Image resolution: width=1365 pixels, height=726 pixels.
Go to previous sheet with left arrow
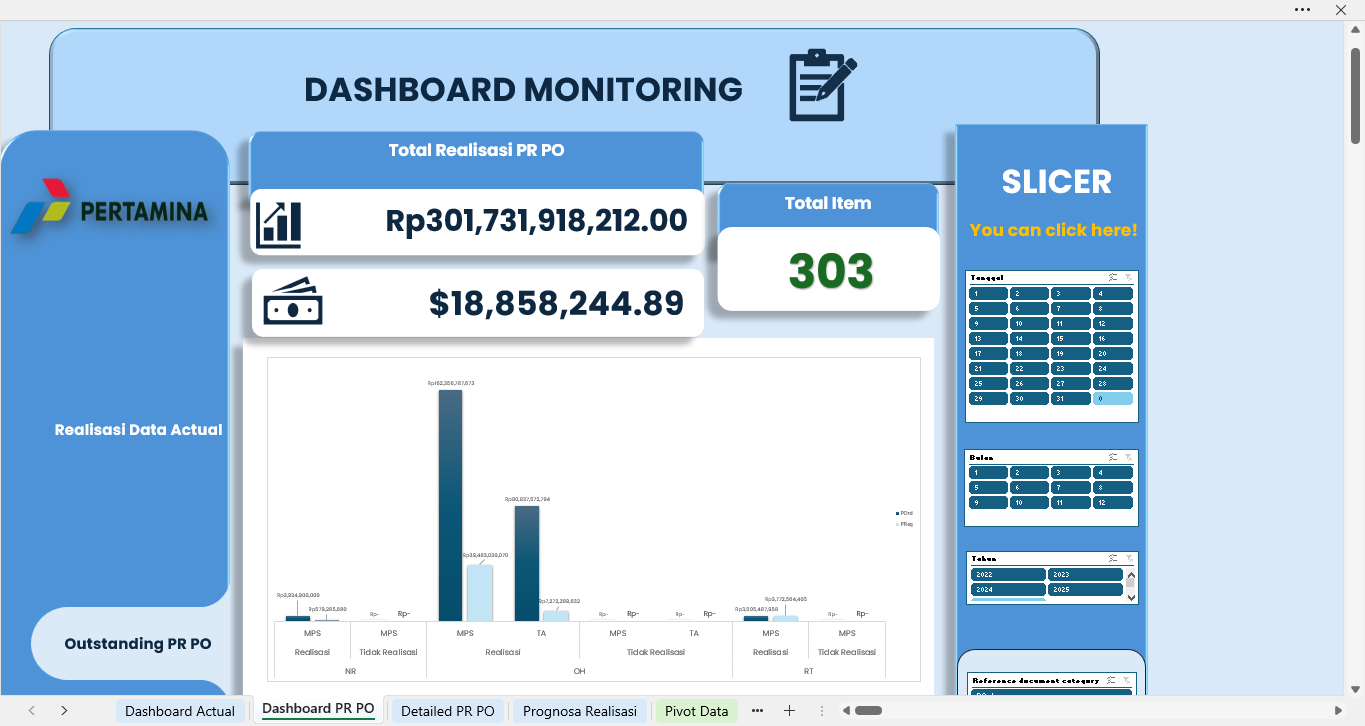[32, 711]
